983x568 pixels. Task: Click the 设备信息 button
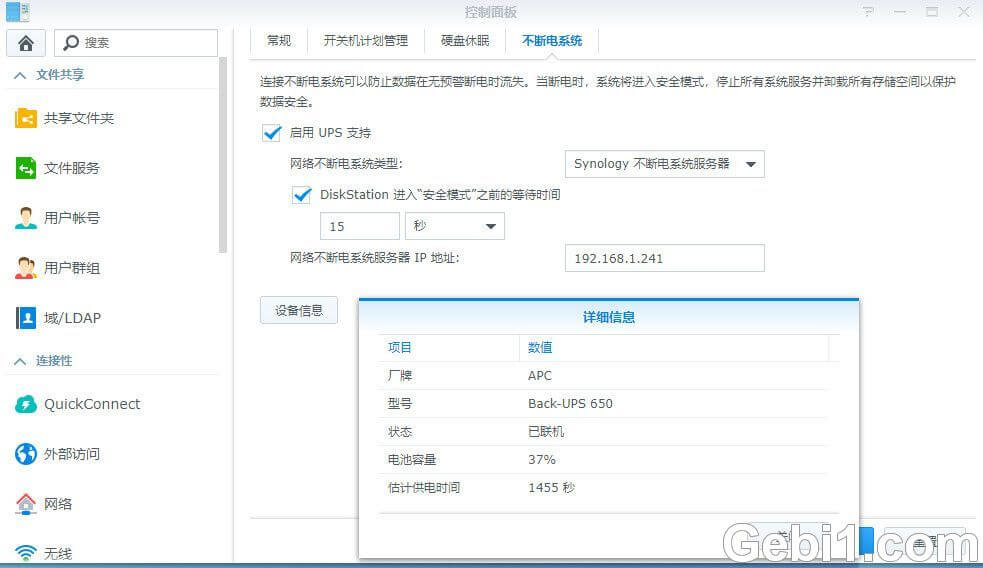click(298, 310)
